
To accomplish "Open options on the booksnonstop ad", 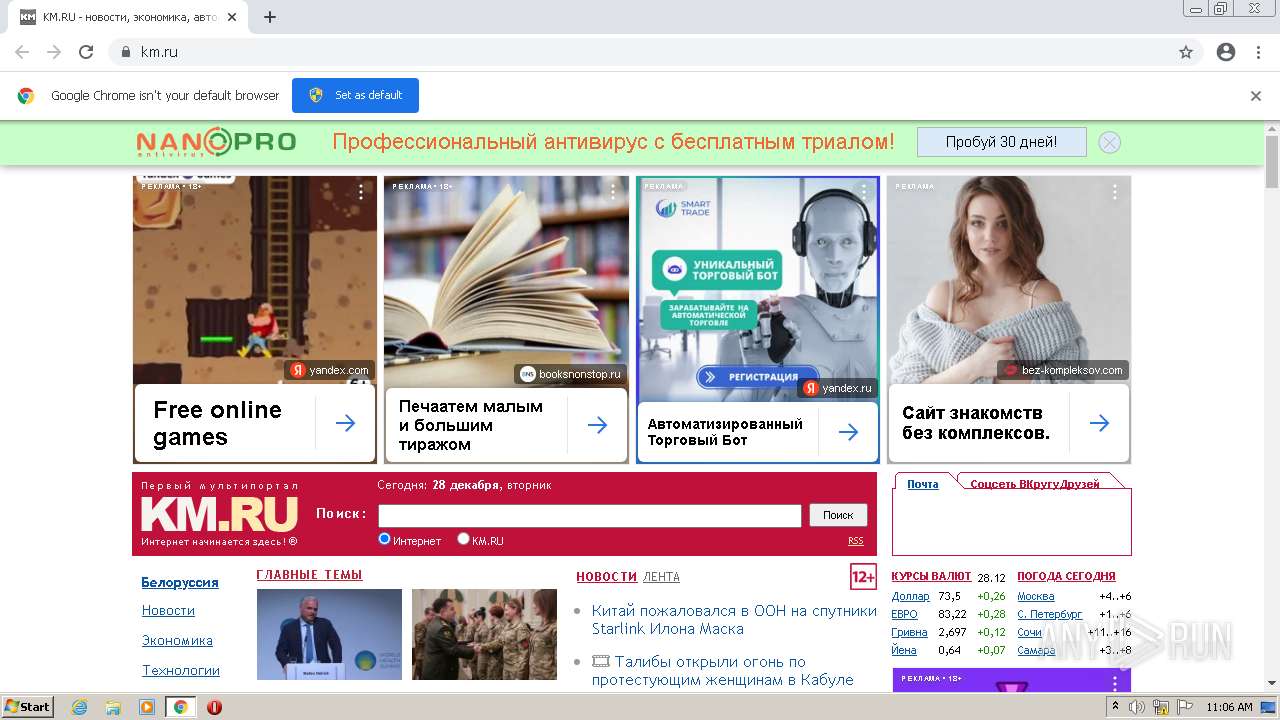I will [613, 192].
